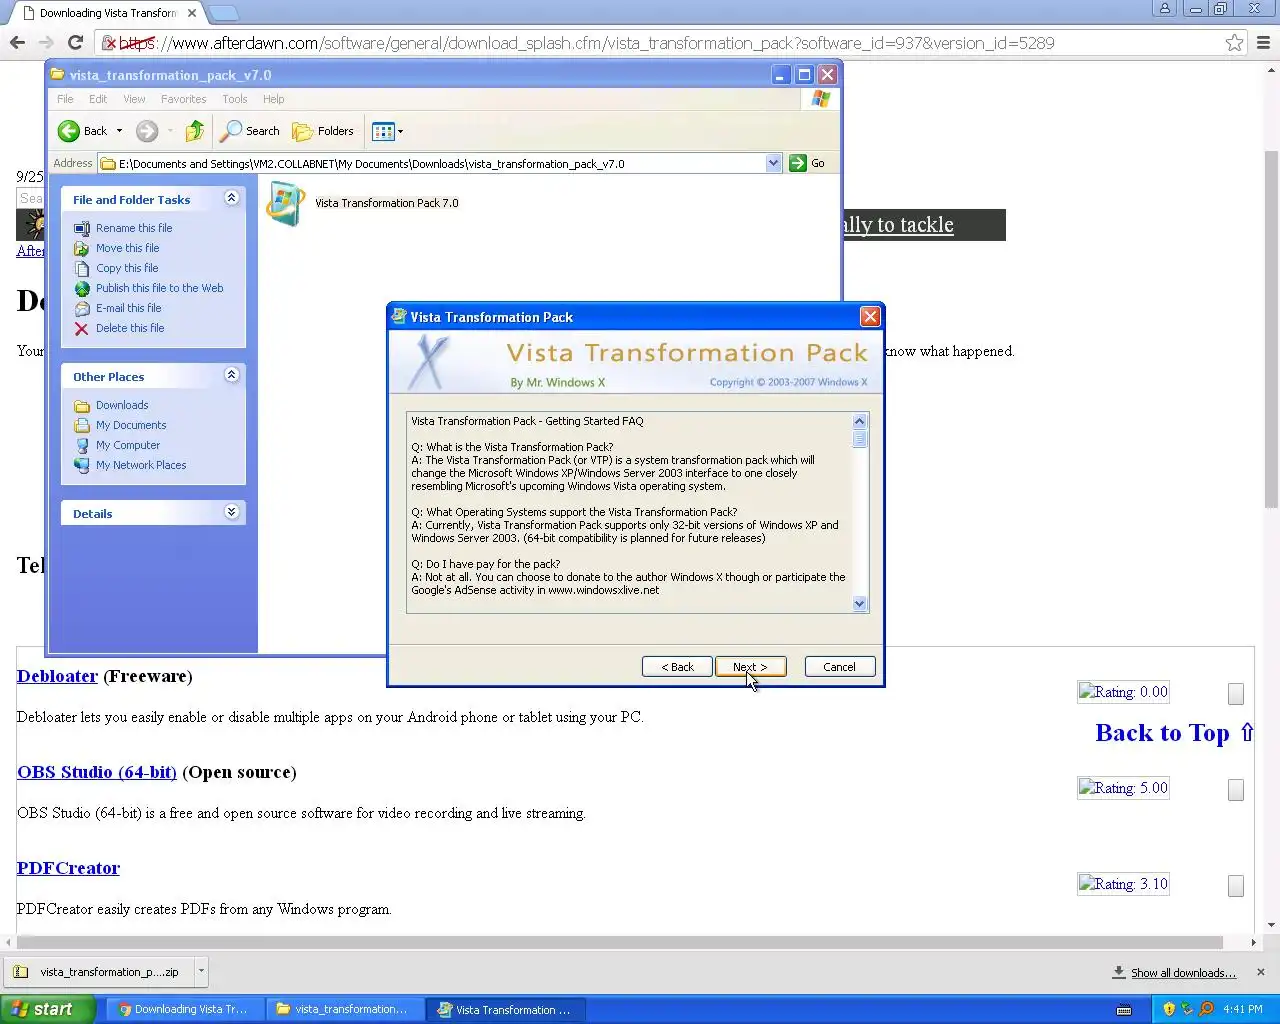
Task: Open My Network Places link
Action: [x=141, y=465]
